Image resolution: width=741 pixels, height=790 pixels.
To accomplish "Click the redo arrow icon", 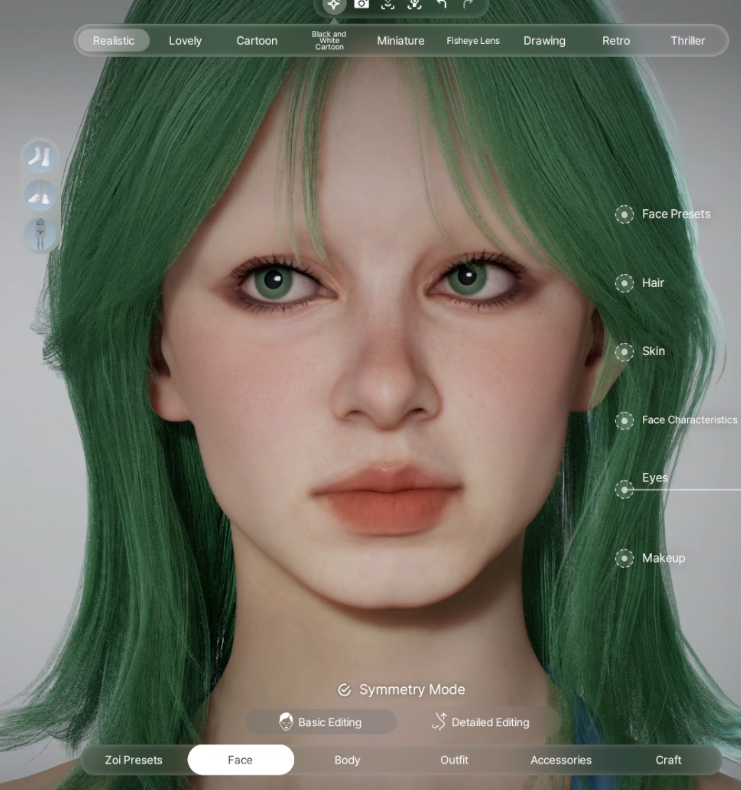I will coord(468,5).
